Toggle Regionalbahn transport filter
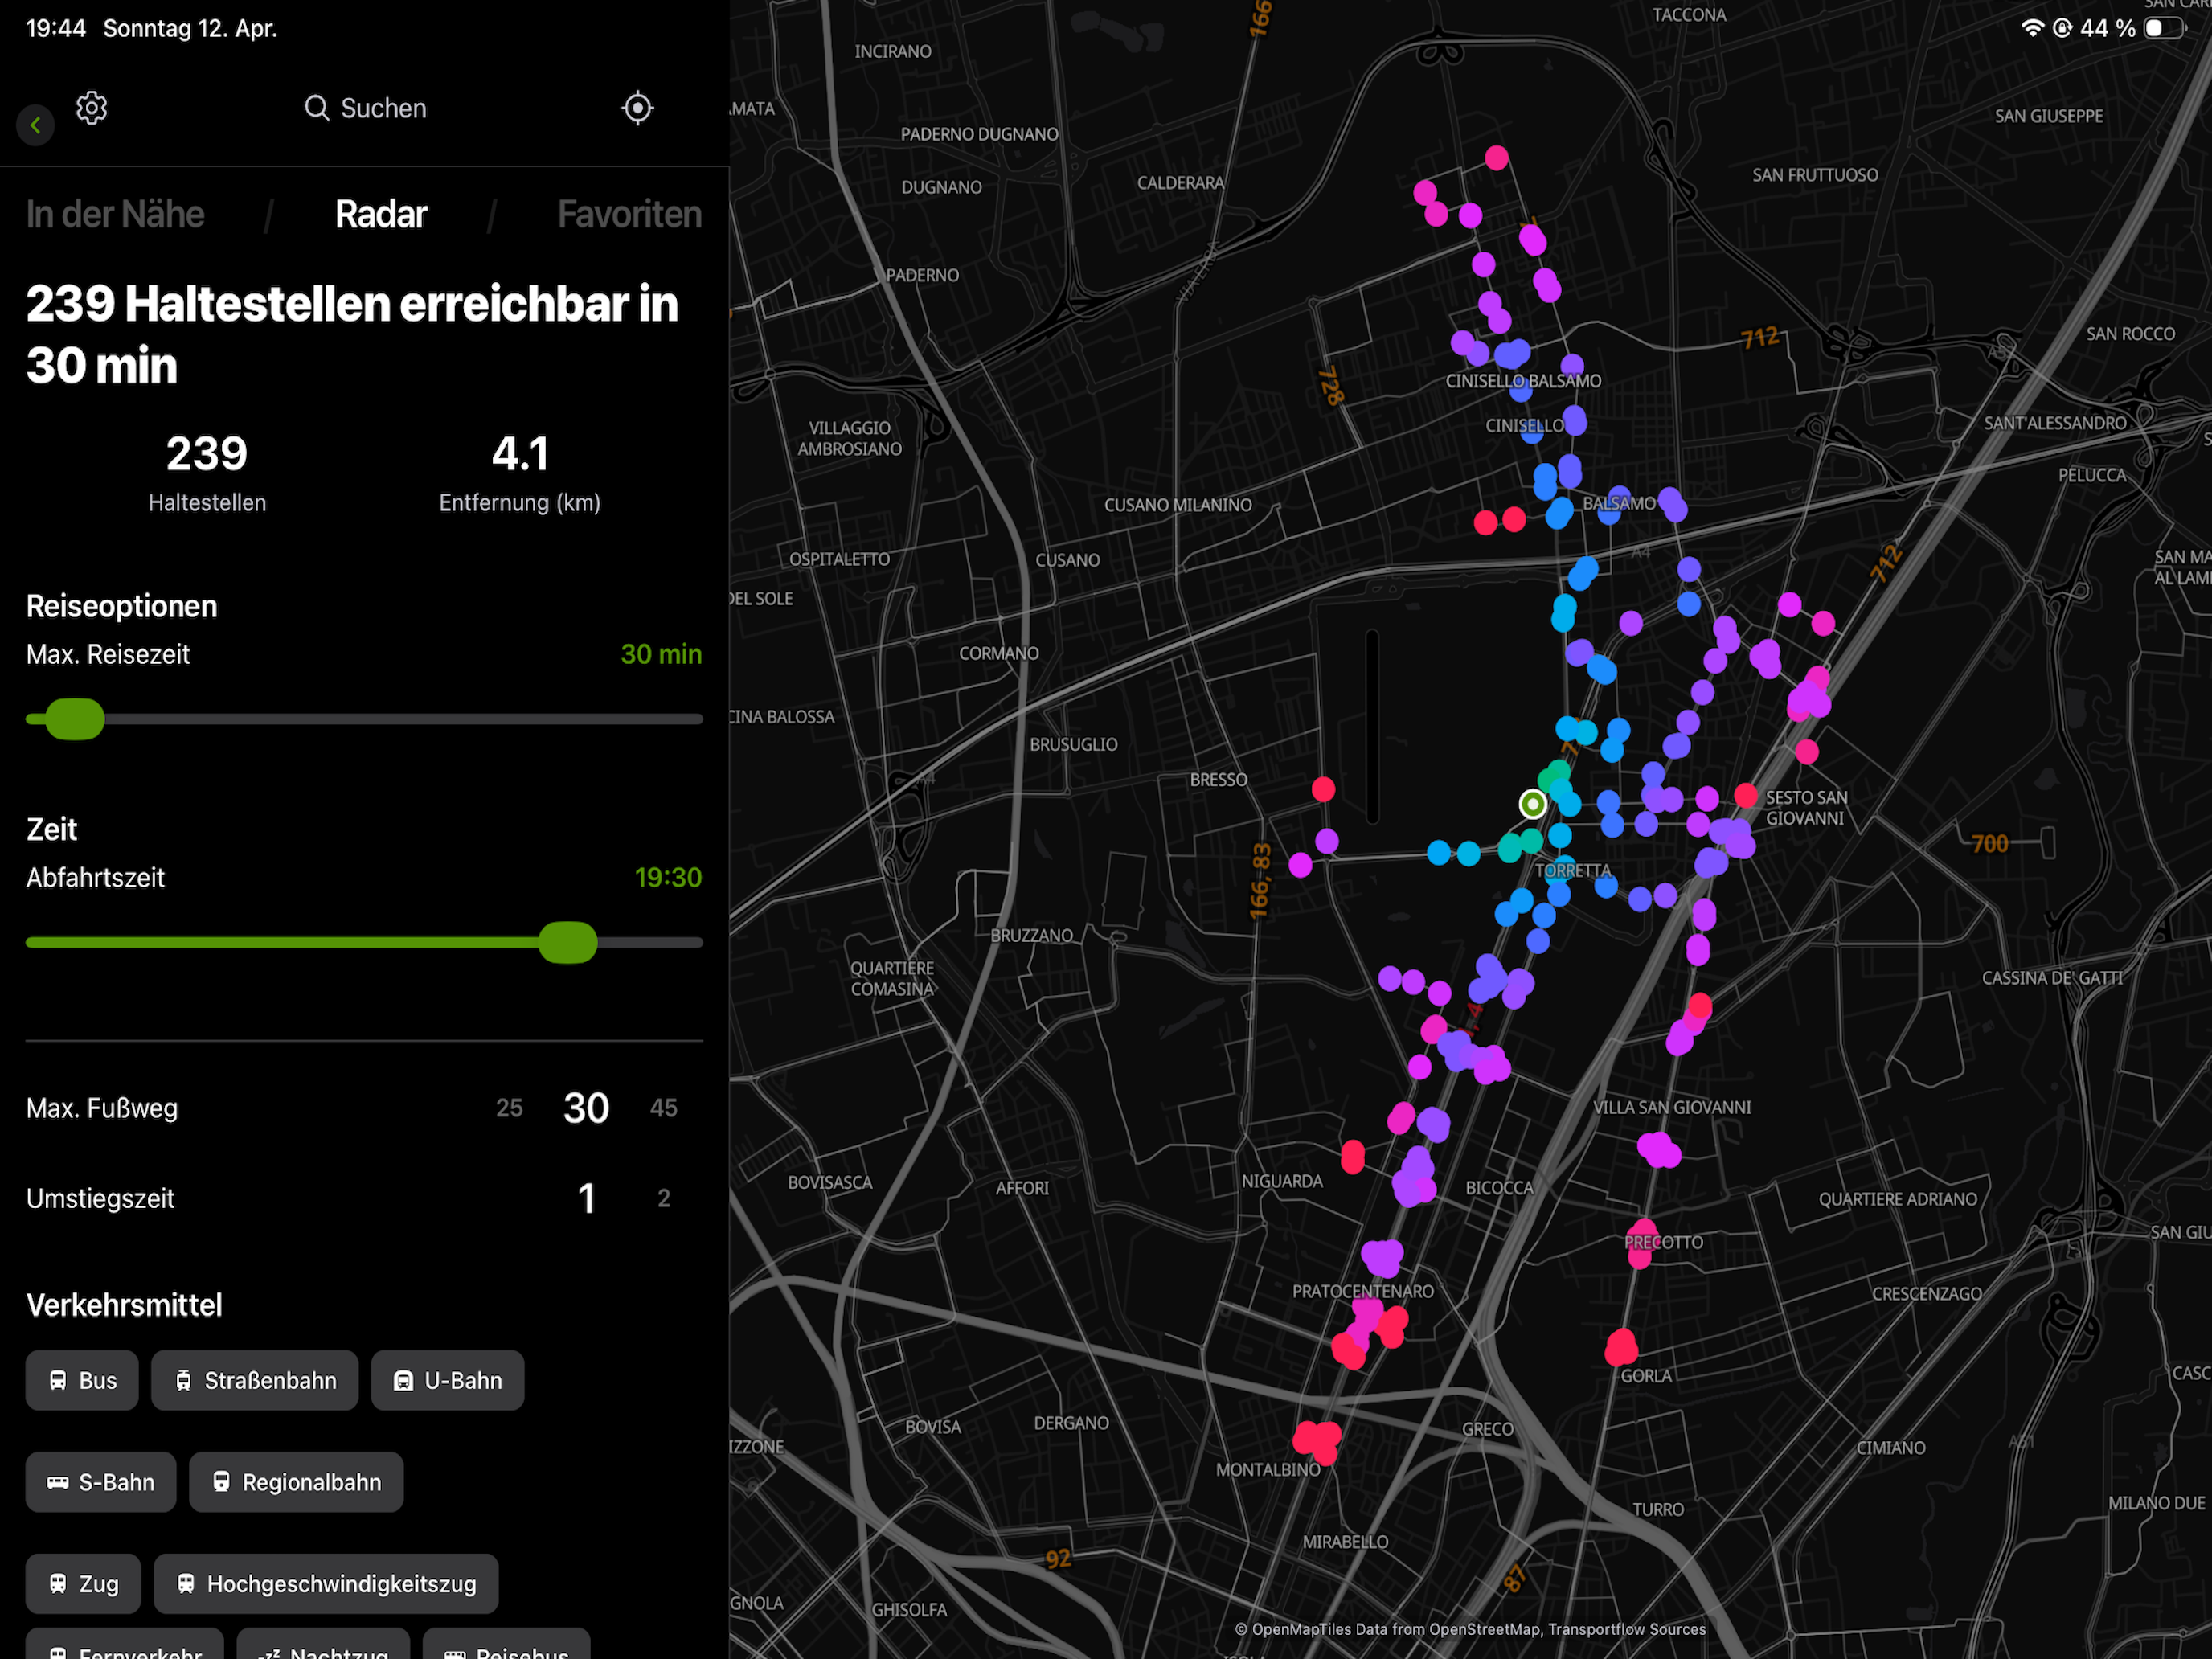Image resolution: width=2212 pixels, height=1659 pixels. coord(296,1482)
